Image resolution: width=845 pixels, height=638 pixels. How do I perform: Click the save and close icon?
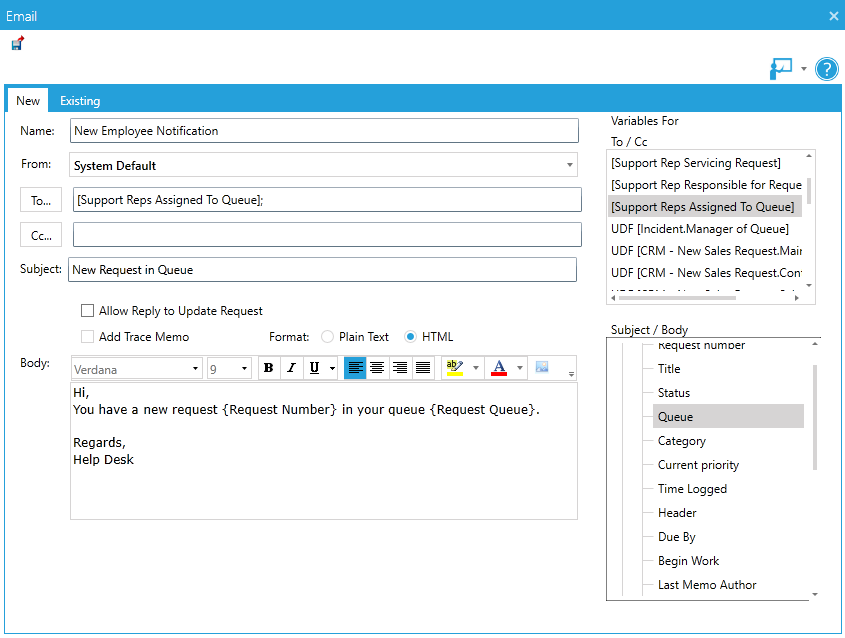click(x=18, y=43)
